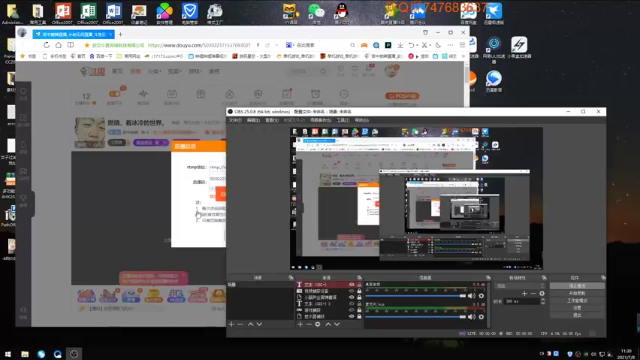Click the 开始录制 button
Viewport: 640px width, 360px height.
[x=577, y=293]
